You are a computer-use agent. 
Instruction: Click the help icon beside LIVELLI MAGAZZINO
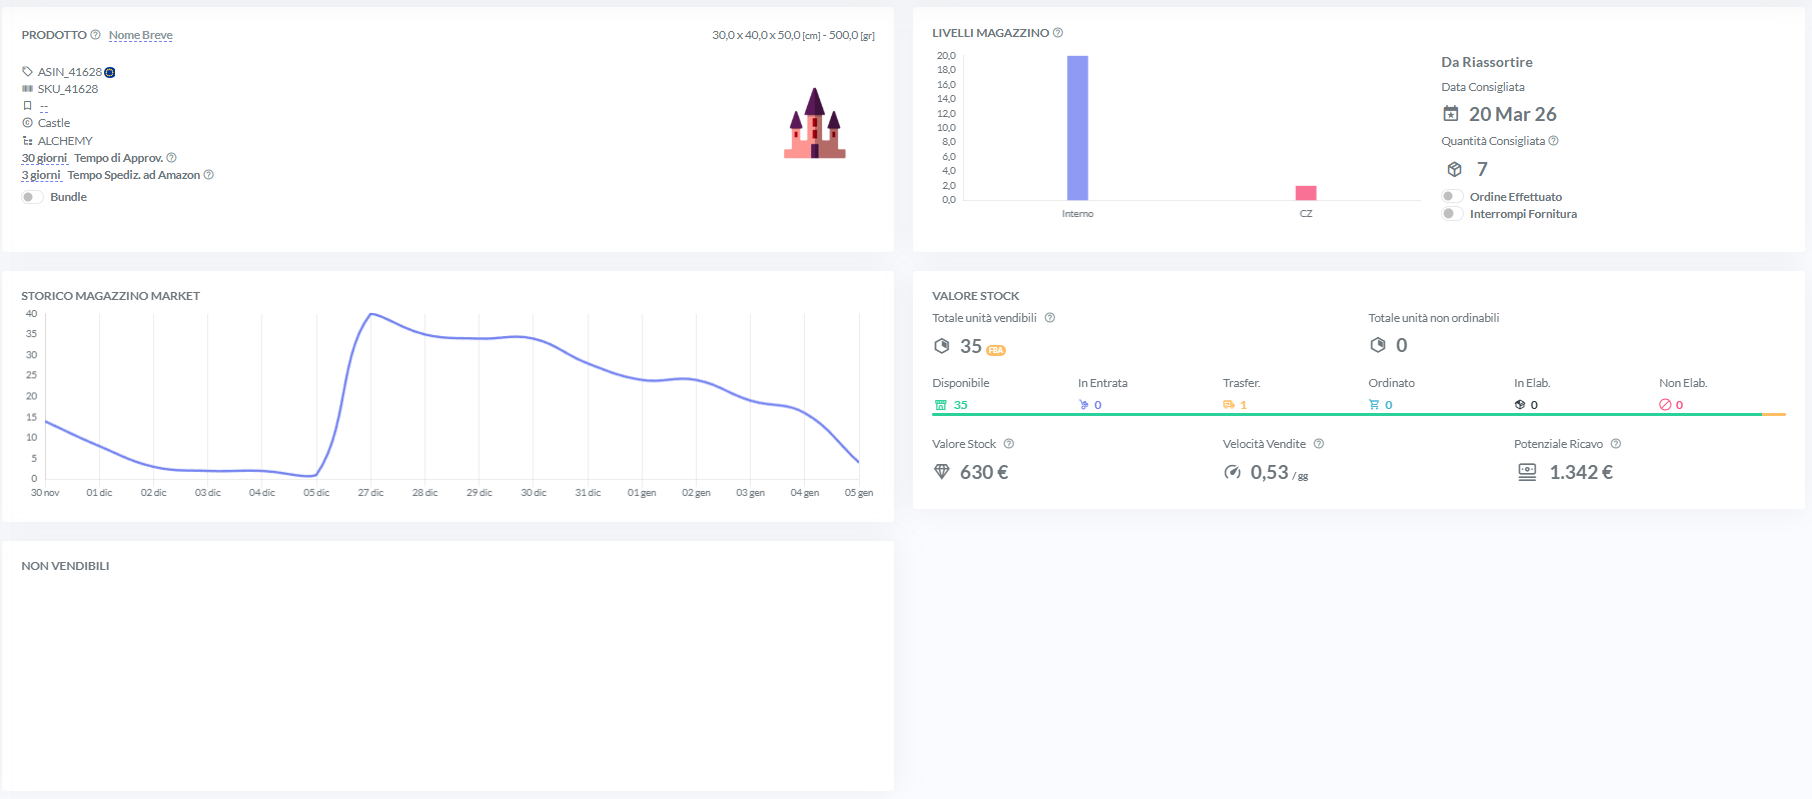(1058, 33)
